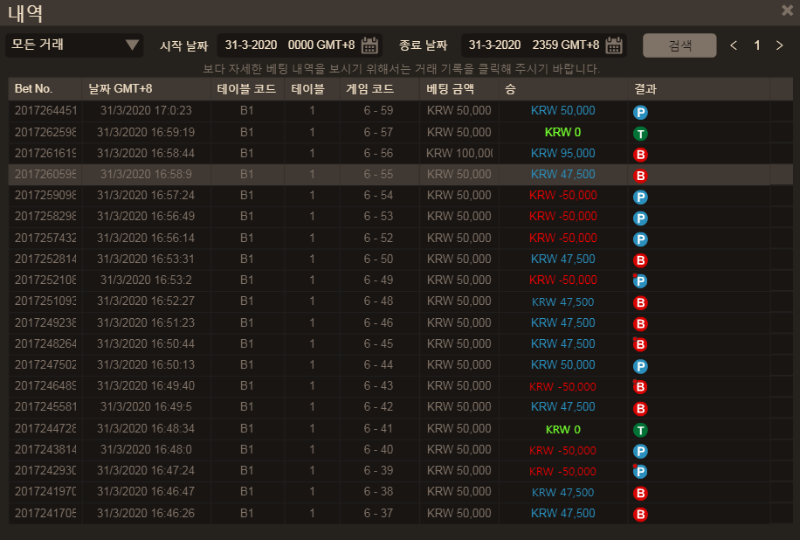Screen dimensions: 800x540
Task: Click the end date input field
Action: point(532,45)
